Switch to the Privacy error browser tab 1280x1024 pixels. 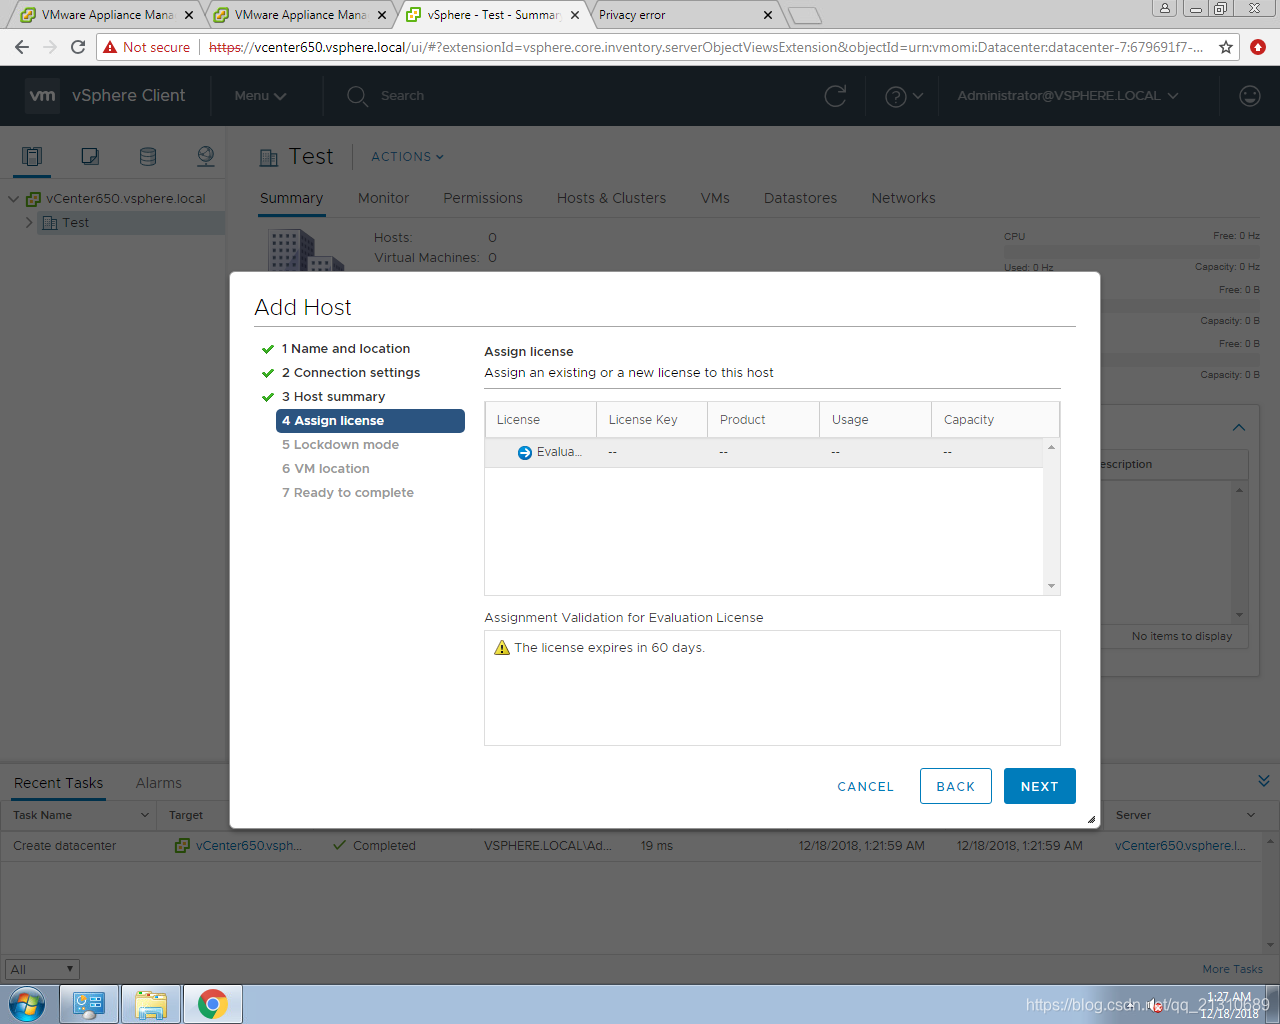click(x=683, y=15)
